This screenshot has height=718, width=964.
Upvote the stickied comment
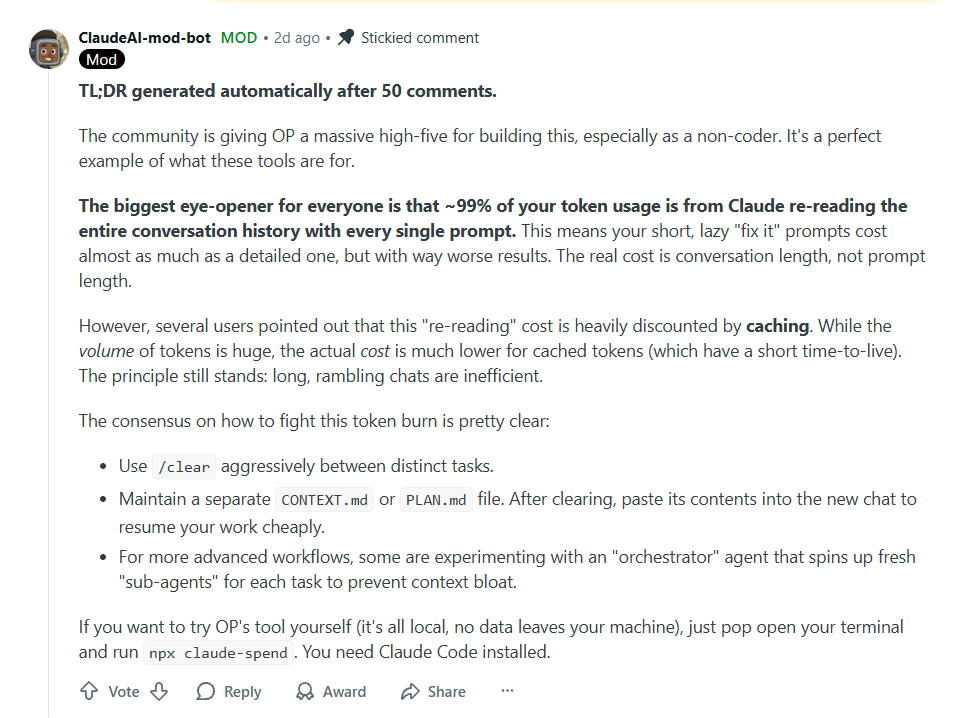click(89, 691)
